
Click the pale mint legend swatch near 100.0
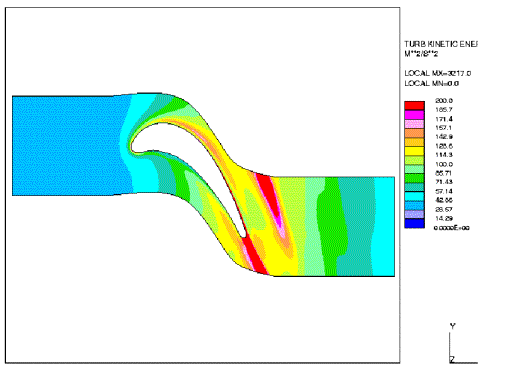tap(414, 169)
